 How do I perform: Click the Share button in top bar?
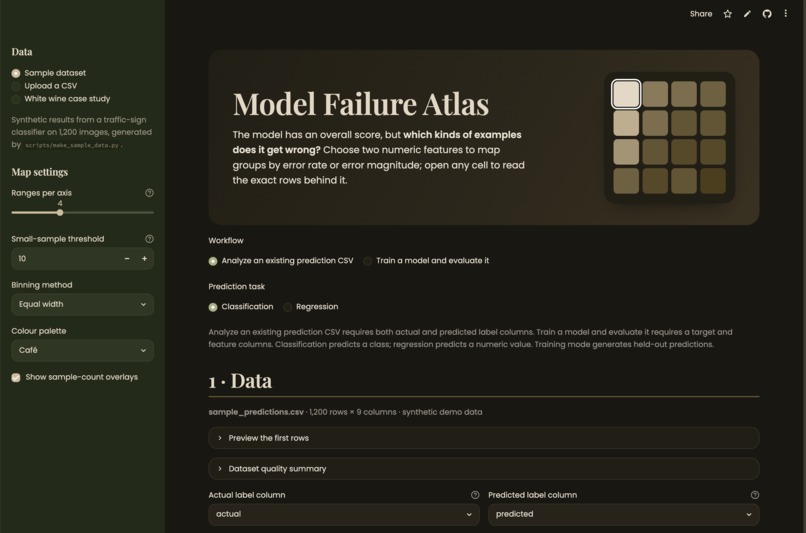[x=701, y=14]
